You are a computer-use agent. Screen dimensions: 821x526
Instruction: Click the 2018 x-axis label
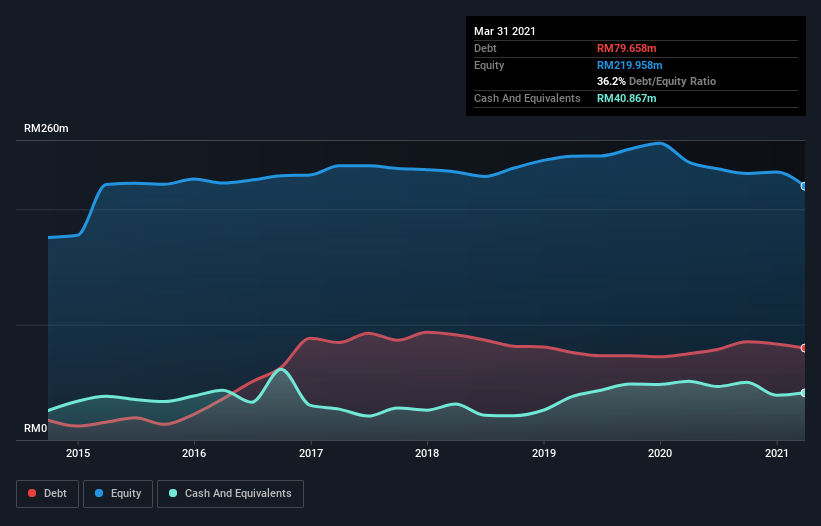427,453
